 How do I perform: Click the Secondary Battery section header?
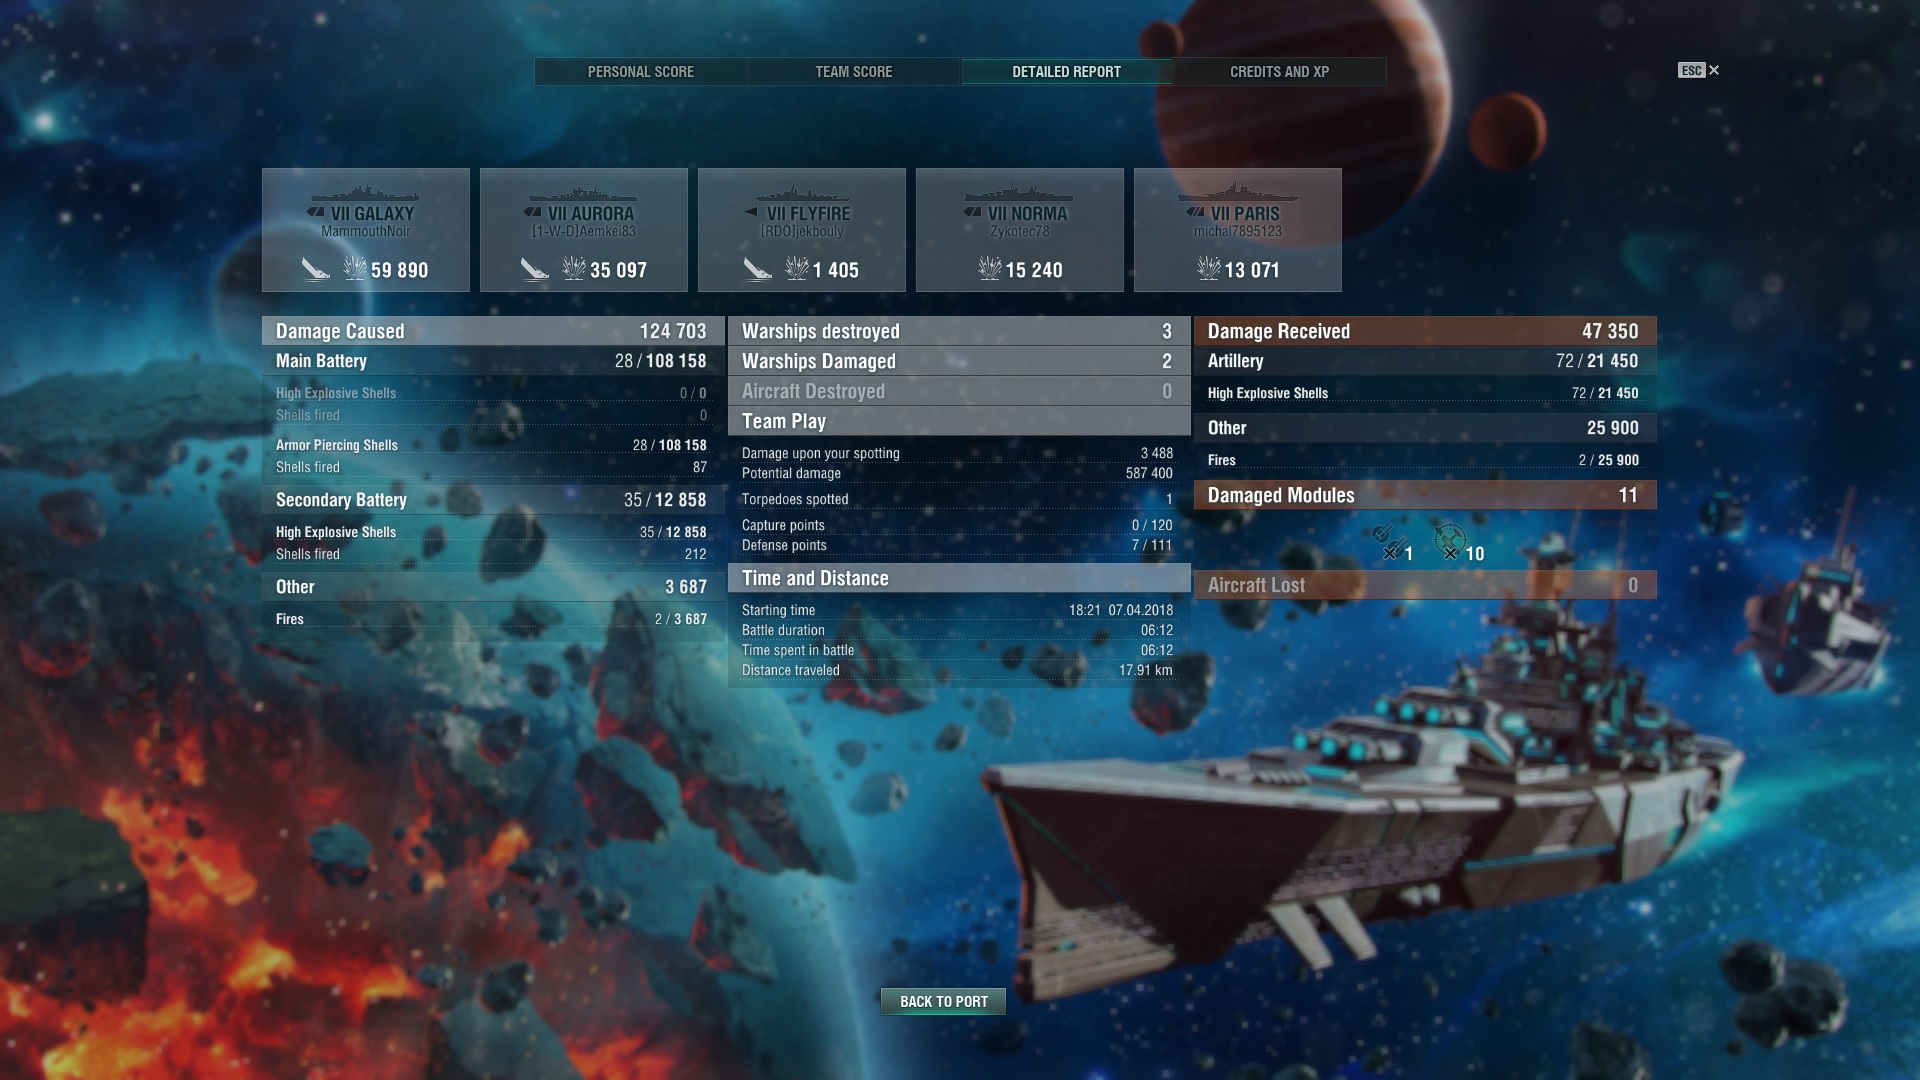[x=493, y=500]
